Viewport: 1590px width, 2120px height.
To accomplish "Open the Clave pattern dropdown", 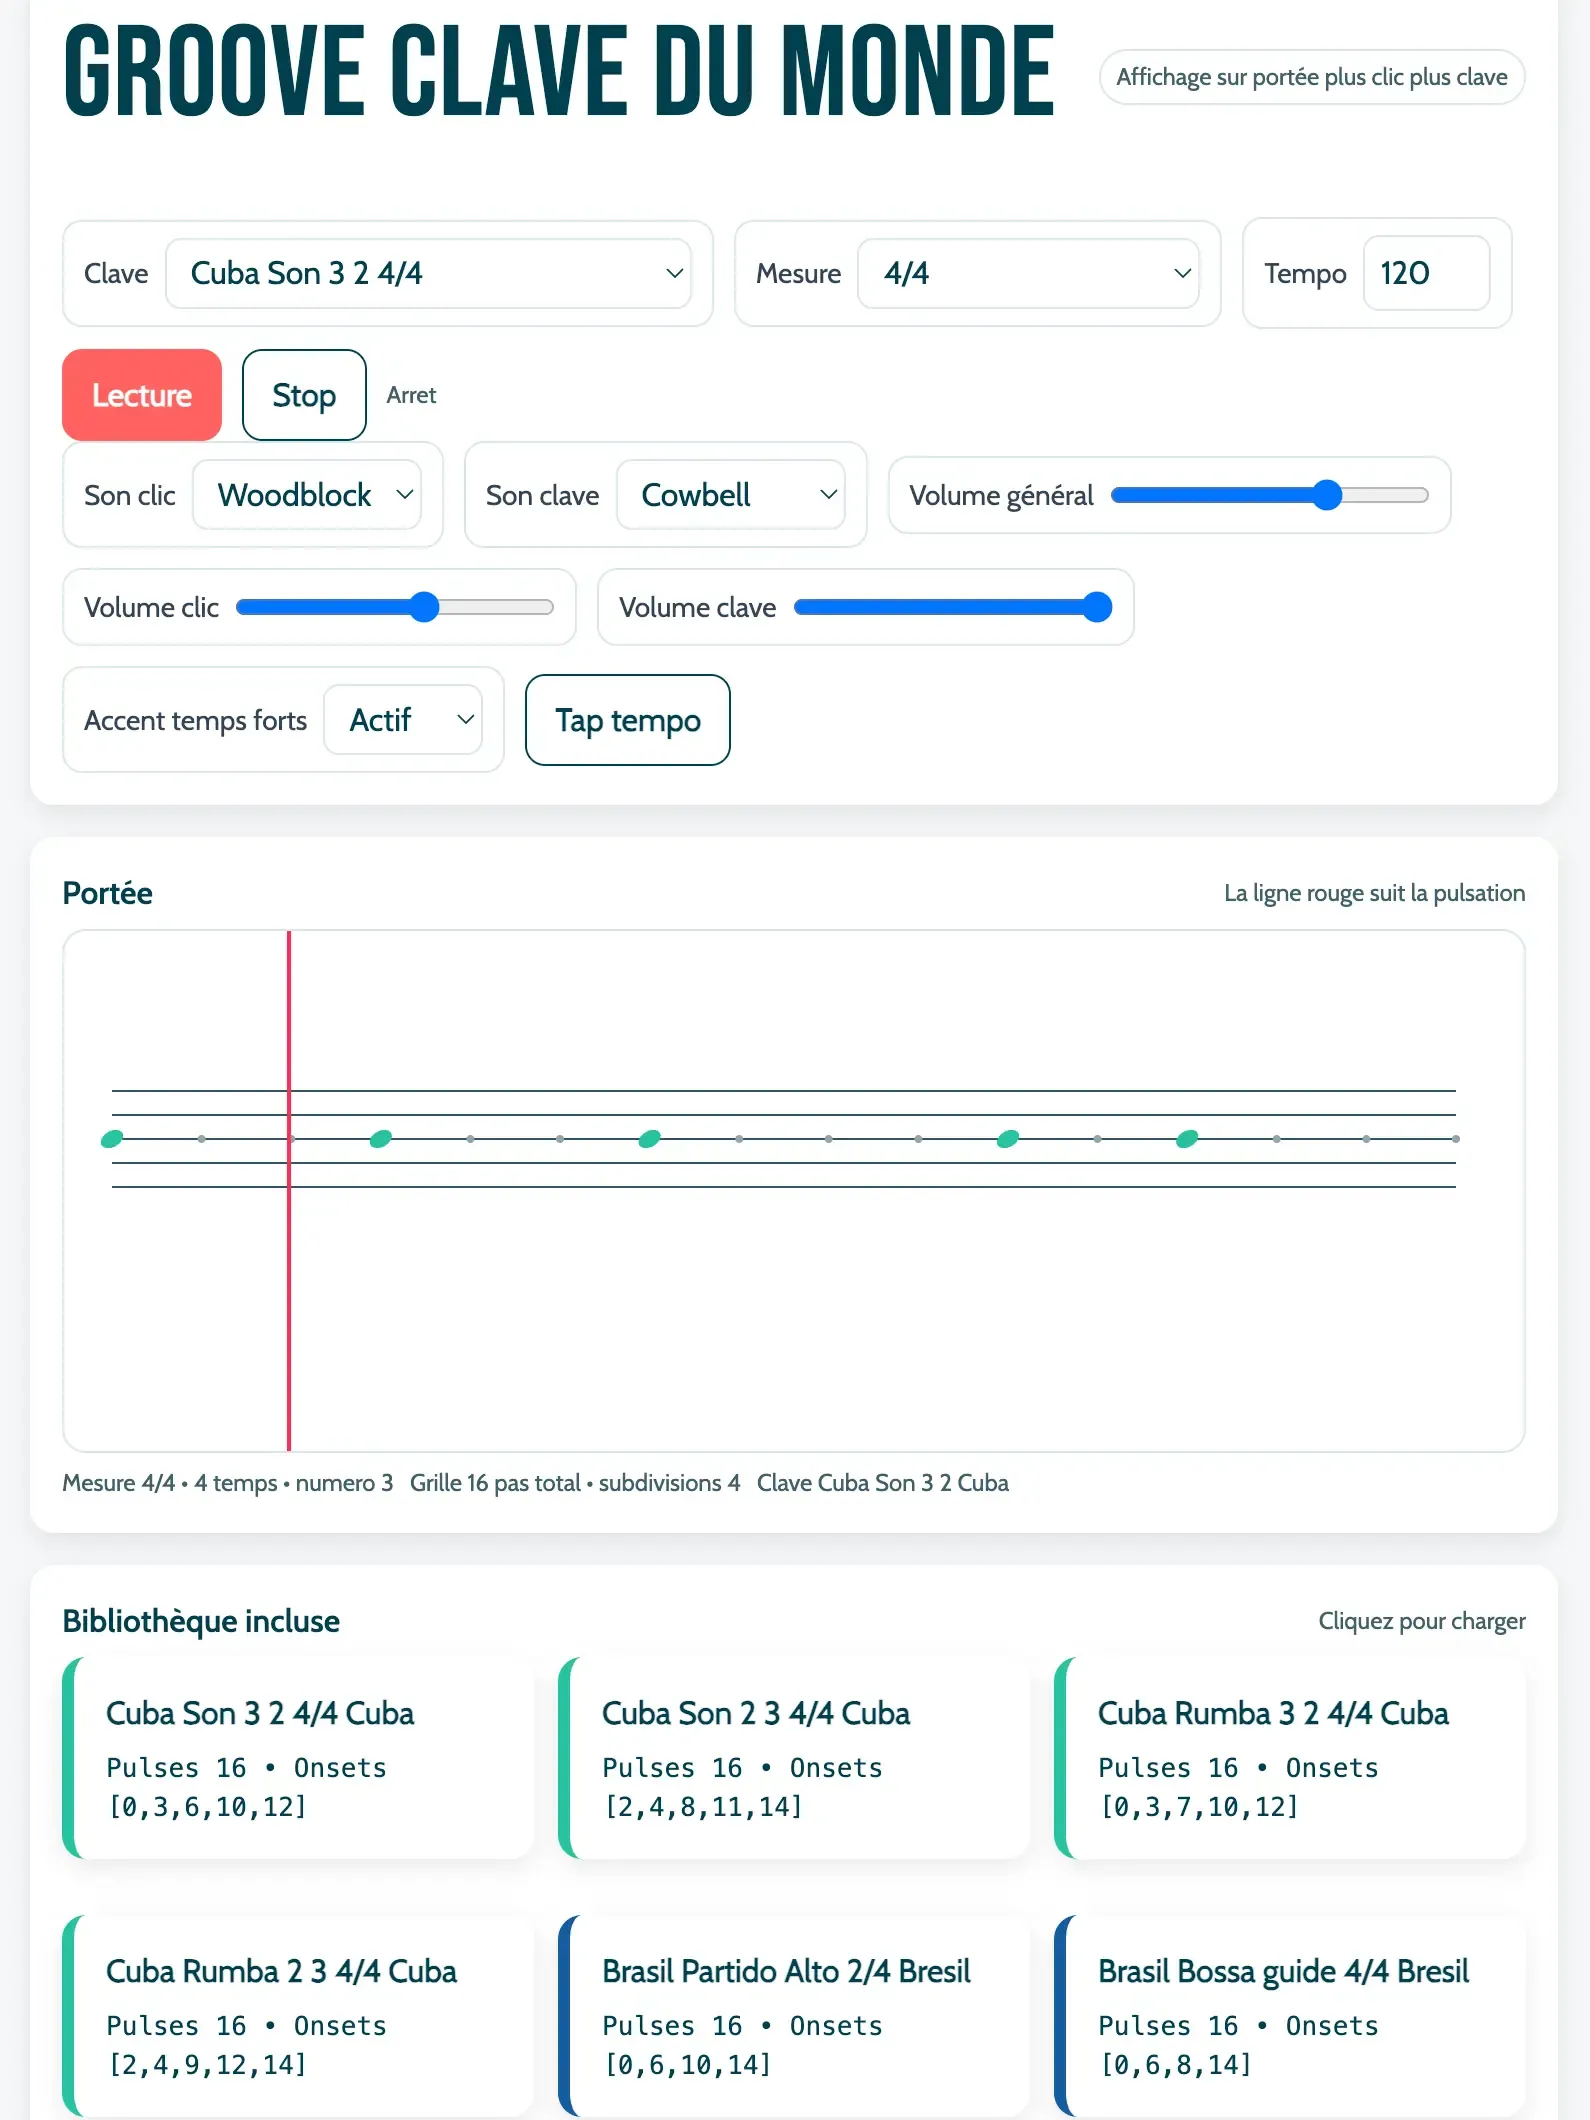I will pos(428,273).
